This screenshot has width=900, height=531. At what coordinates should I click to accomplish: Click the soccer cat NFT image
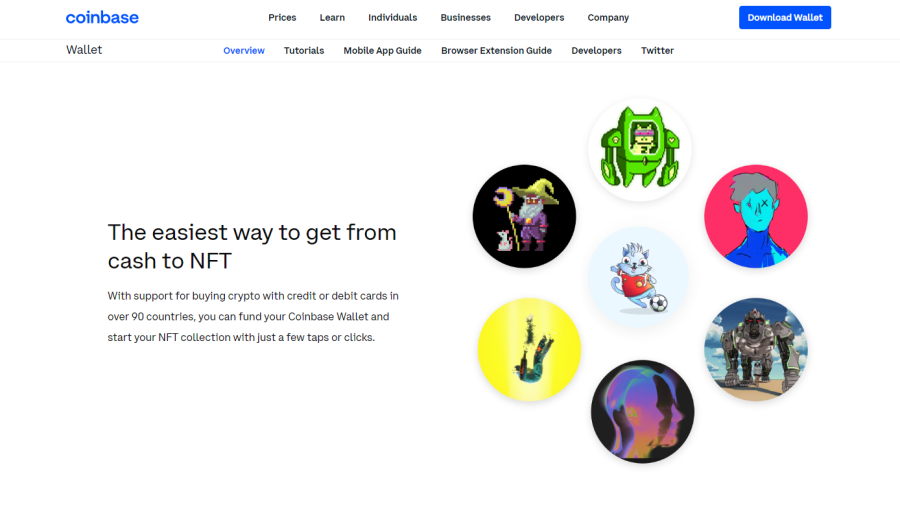(638, 277)
